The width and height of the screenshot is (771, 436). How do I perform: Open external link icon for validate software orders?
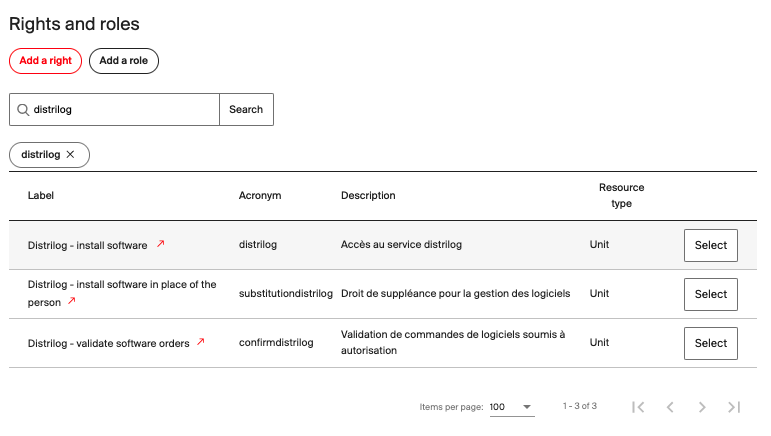(201, 342)
